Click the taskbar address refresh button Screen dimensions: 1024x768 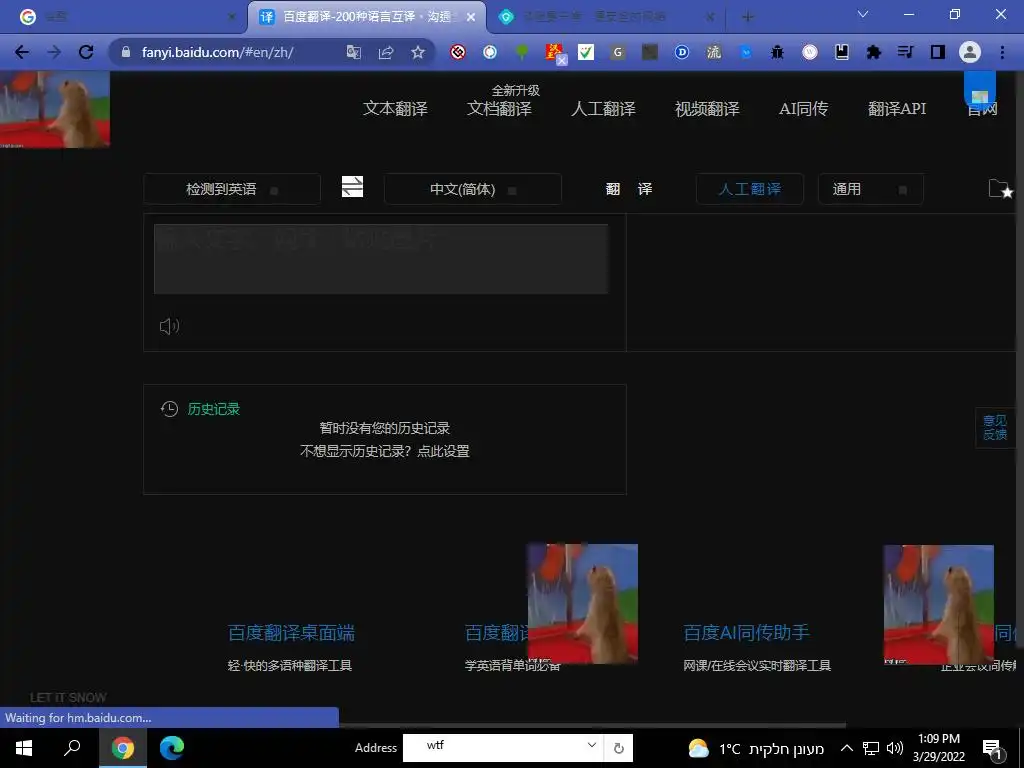pos(618,748)
